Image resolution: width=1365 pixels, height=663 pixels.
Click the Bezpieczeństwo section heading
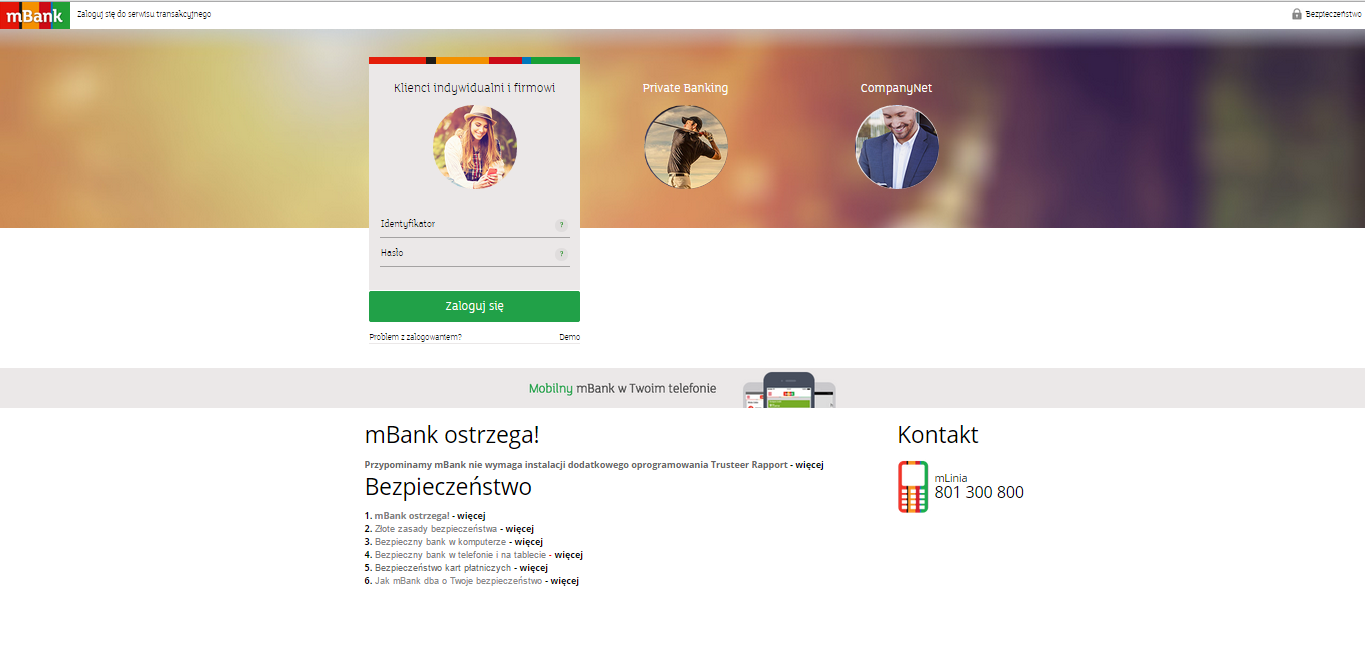pos(448,487)
